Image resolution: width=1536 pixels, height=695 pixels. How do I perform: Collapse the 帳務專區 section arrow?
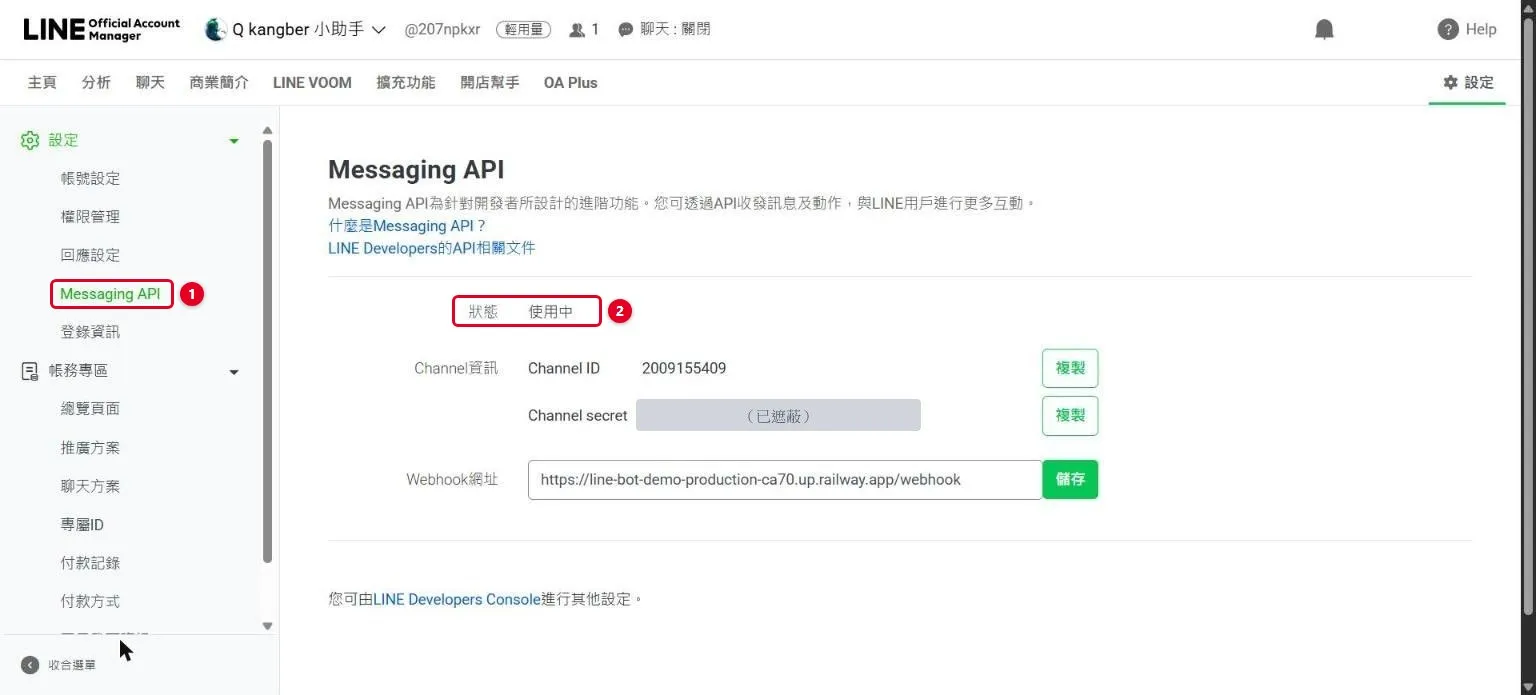(234, 372)
